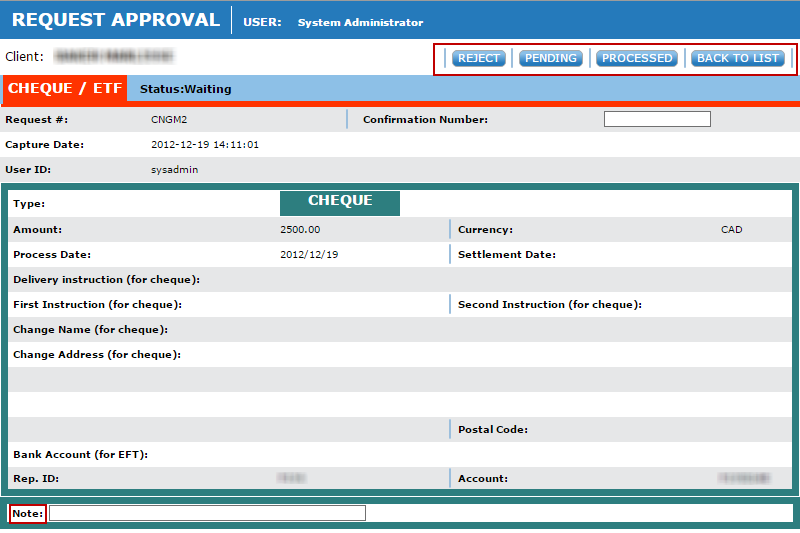800x533 pixels.
Task: Click the Note: label
Action: [28, 513]
